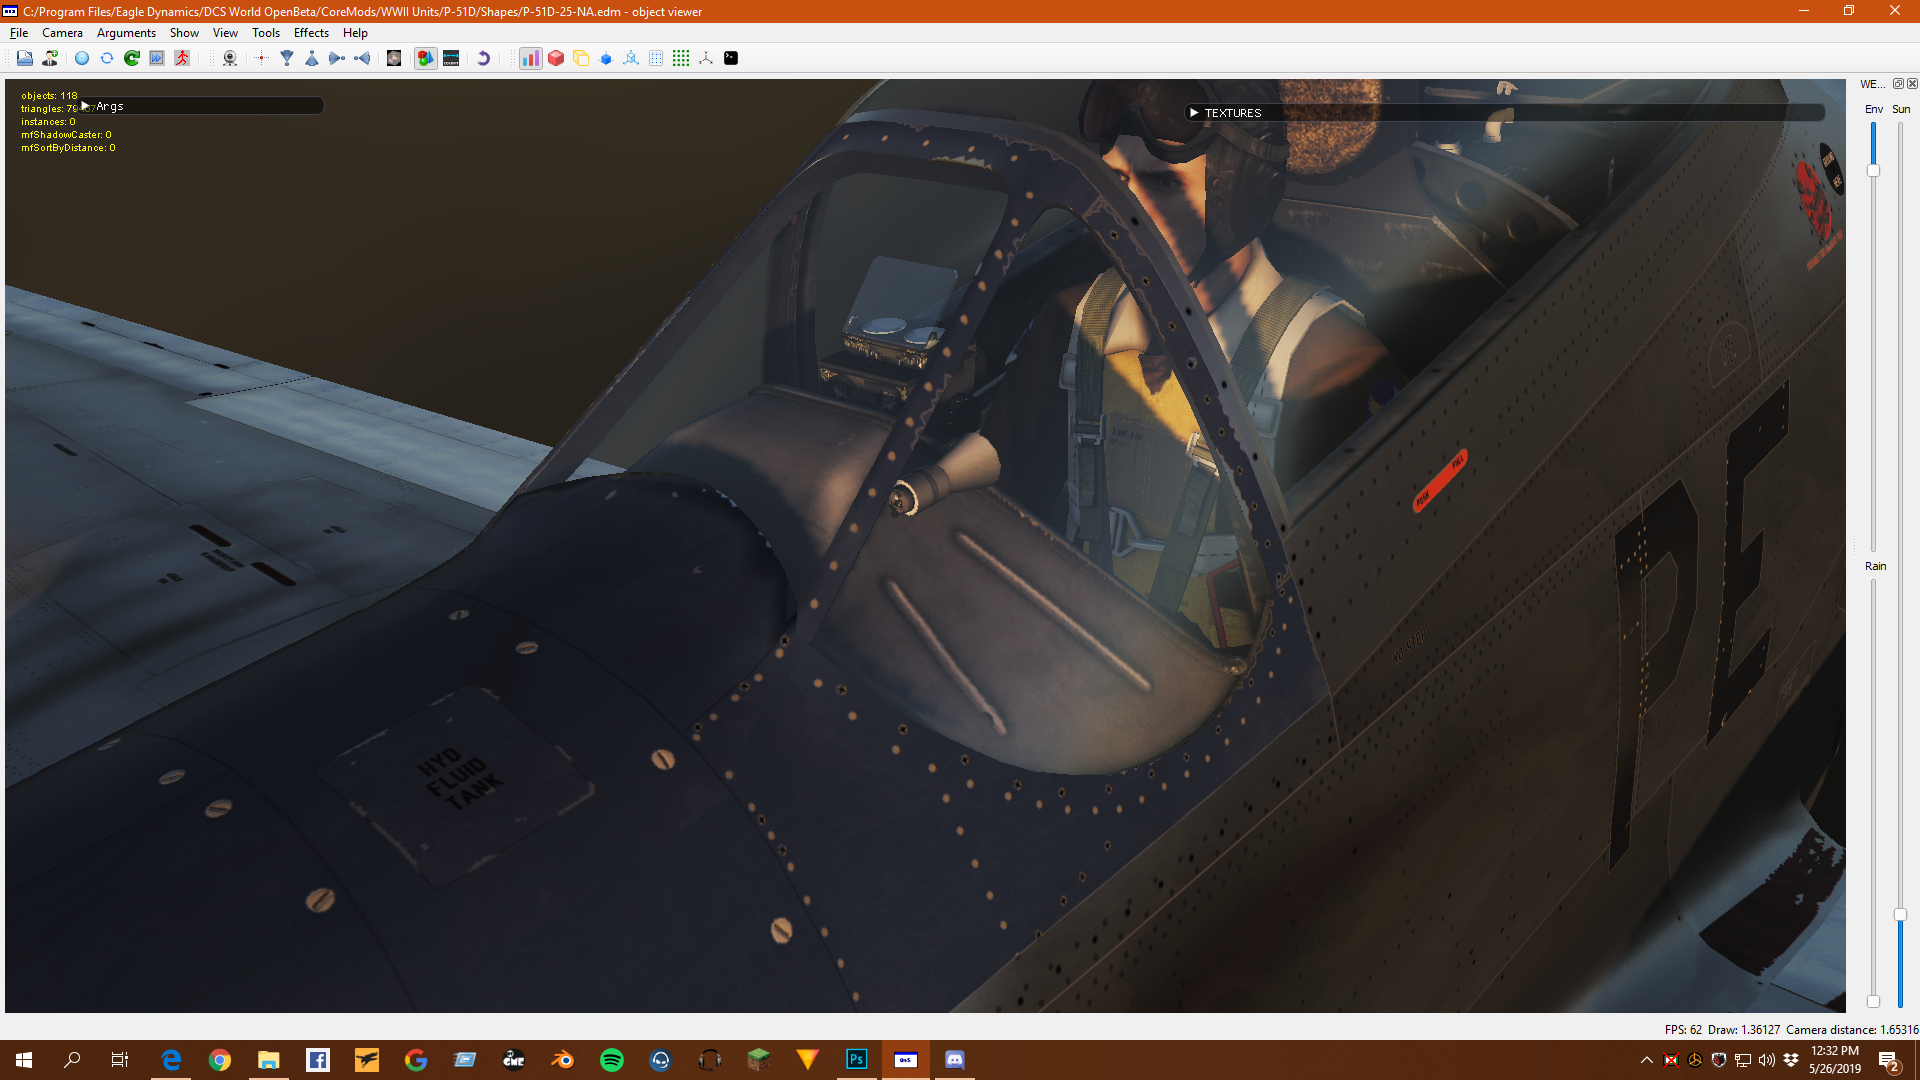This screenshot has width=1920, height=1080.
Task: Open the Camera menu
Action: coord(62,33)
